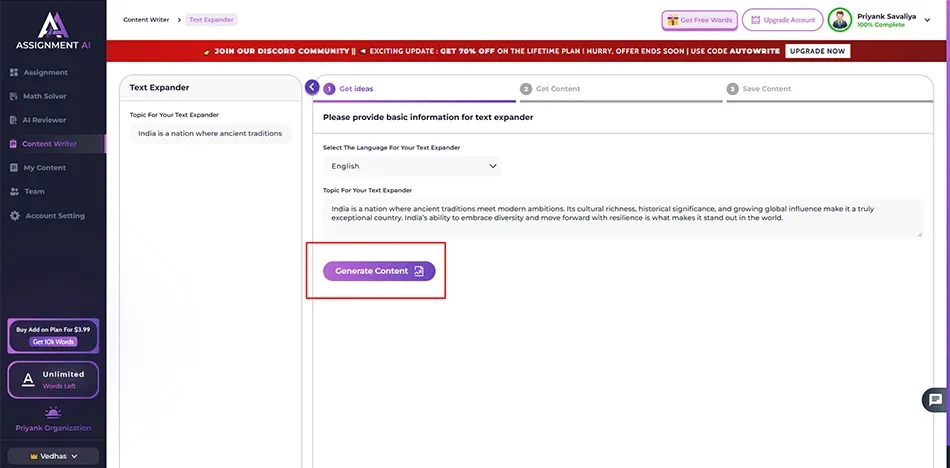Open the Priyank Savaliya profile menu
Viewport: 950px width, 468px height.
(x=927, y=20)
